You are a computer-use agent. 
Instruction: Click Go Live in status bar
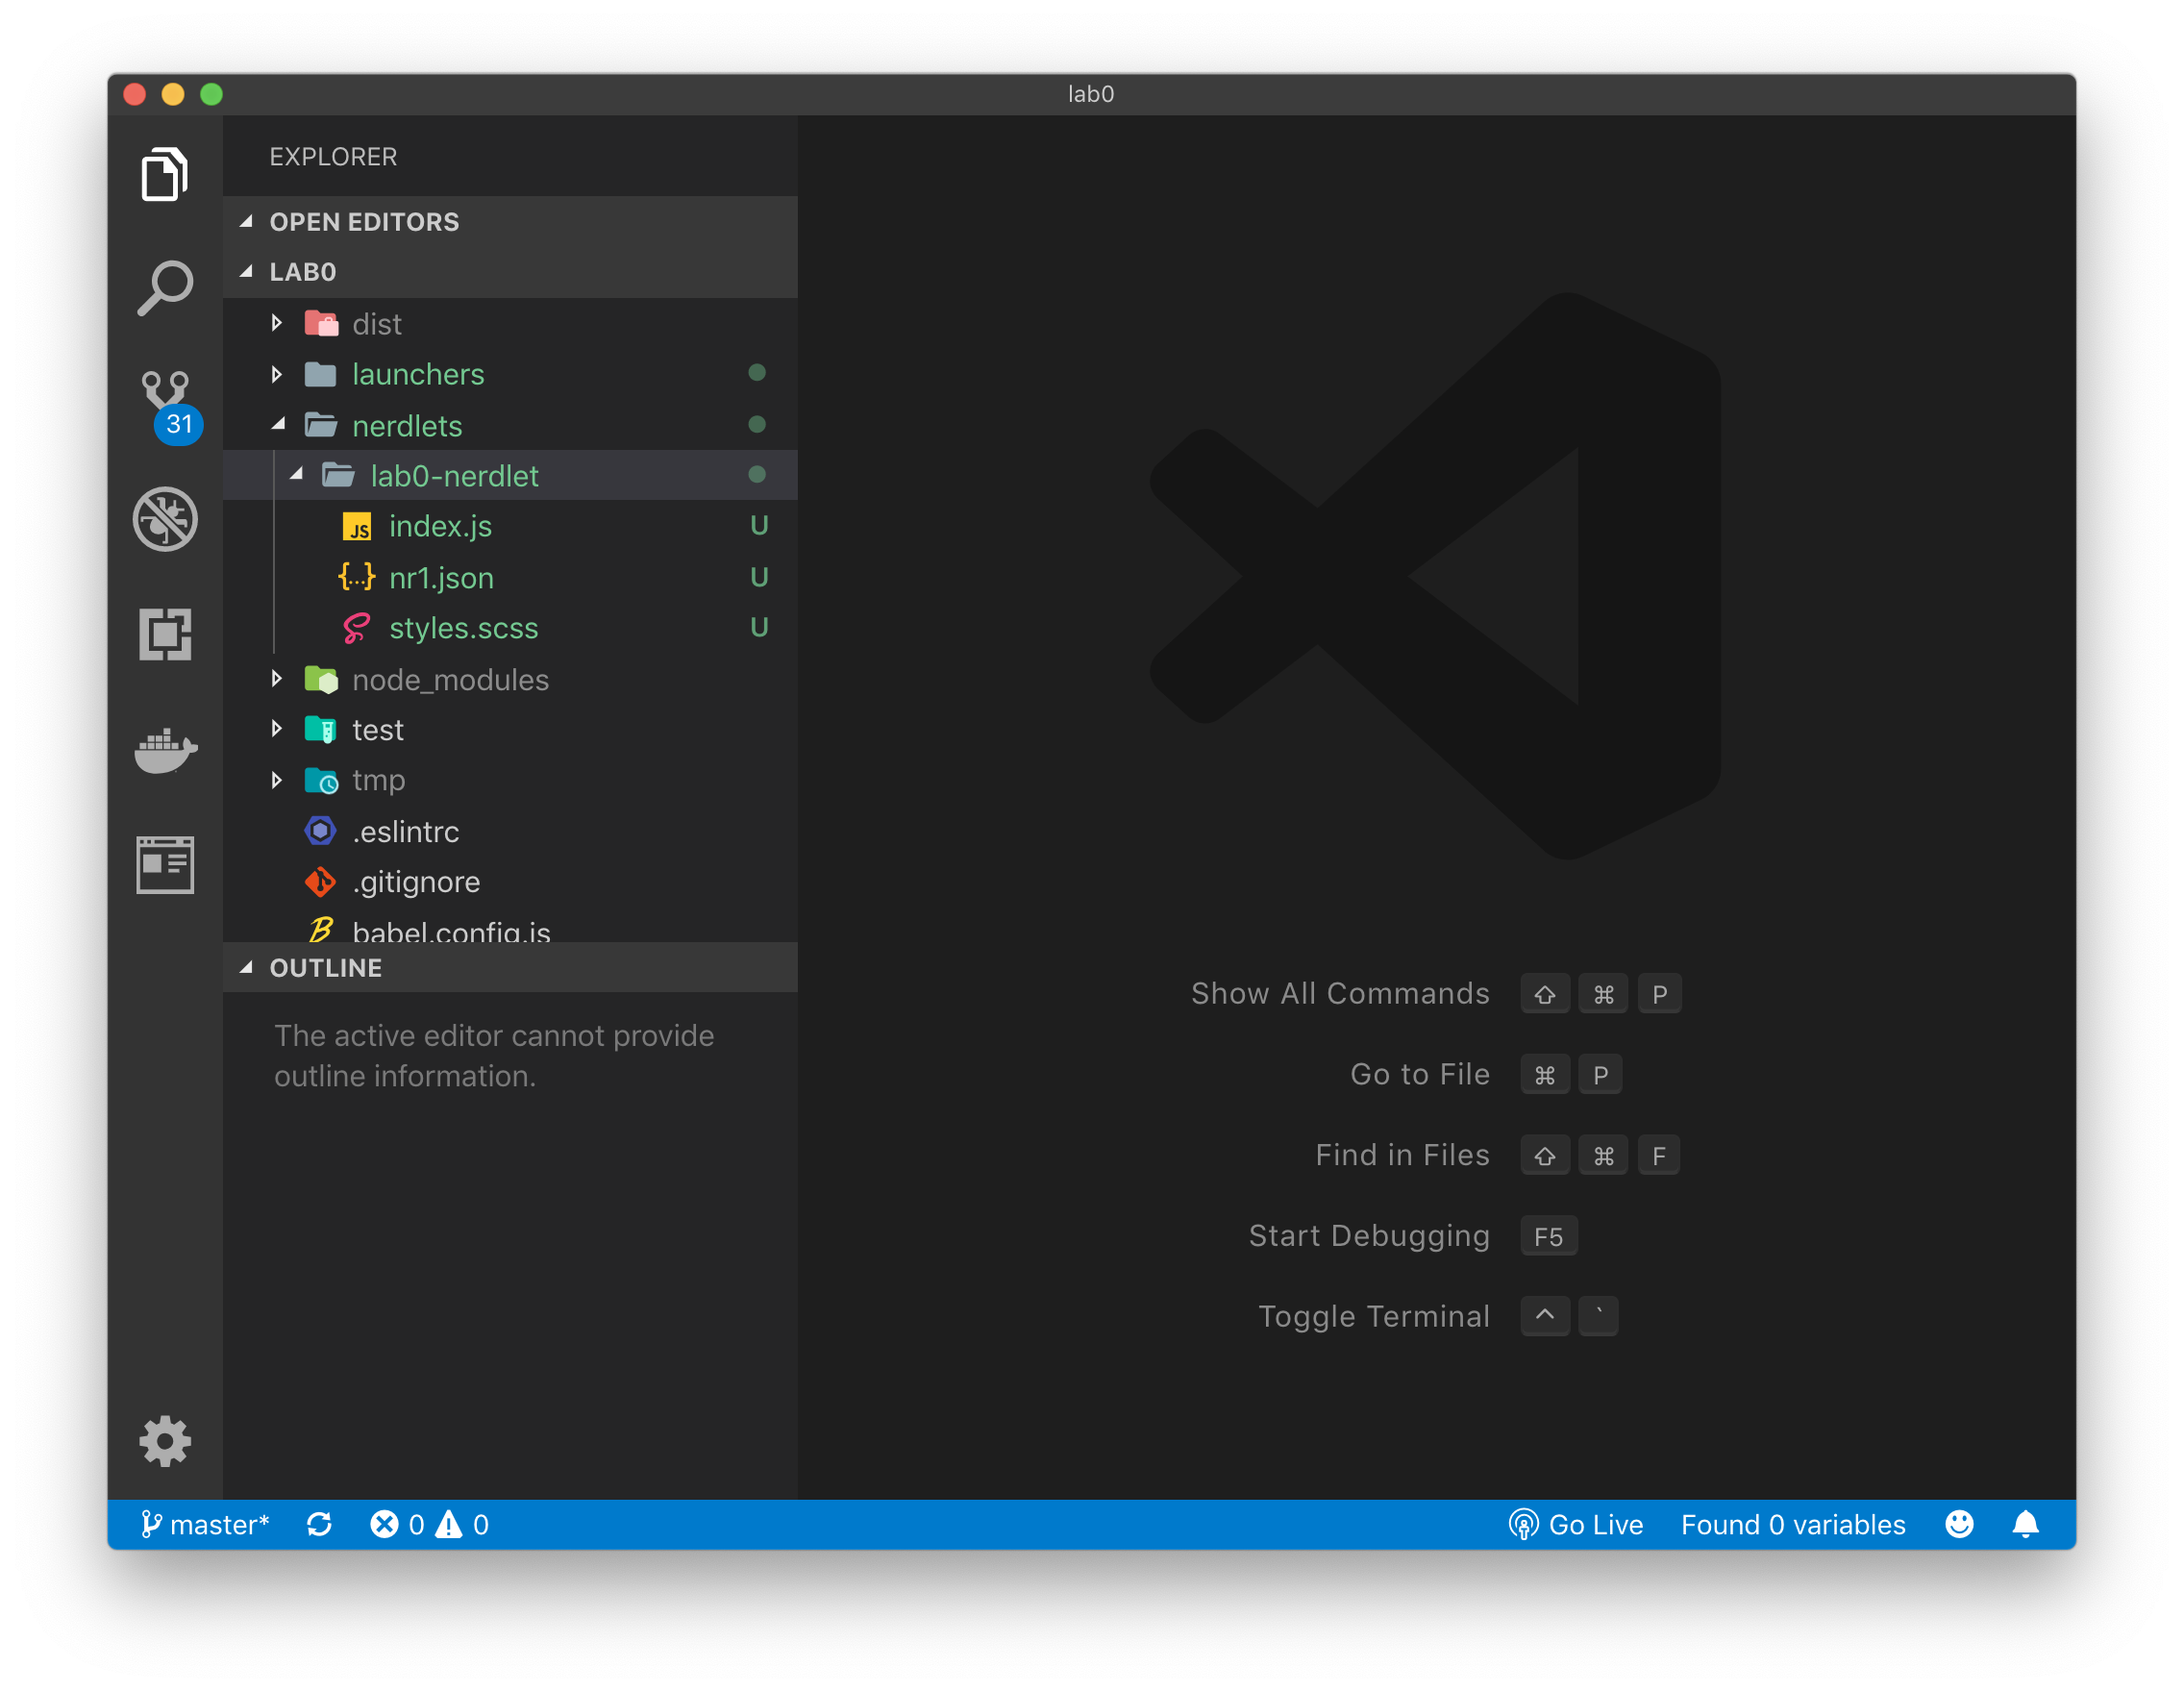point(1576,1524)
